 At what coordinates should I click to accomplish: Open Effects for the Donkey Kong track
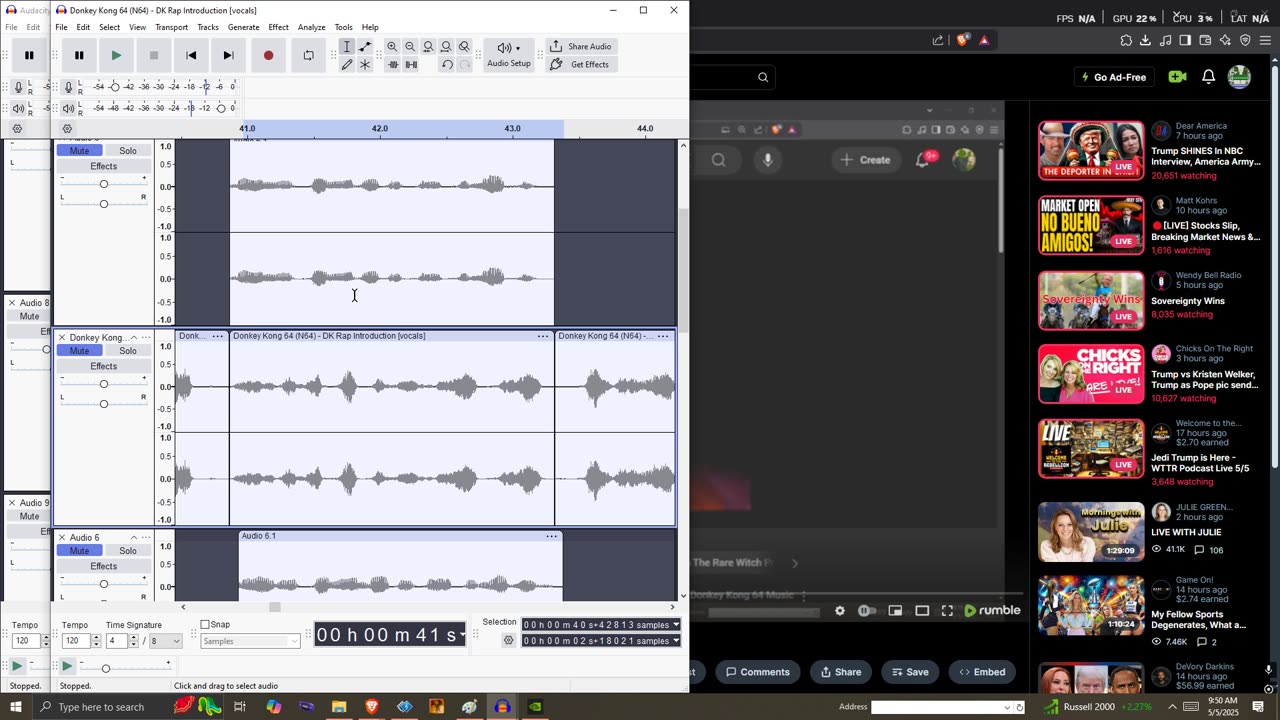coord(103,366)
